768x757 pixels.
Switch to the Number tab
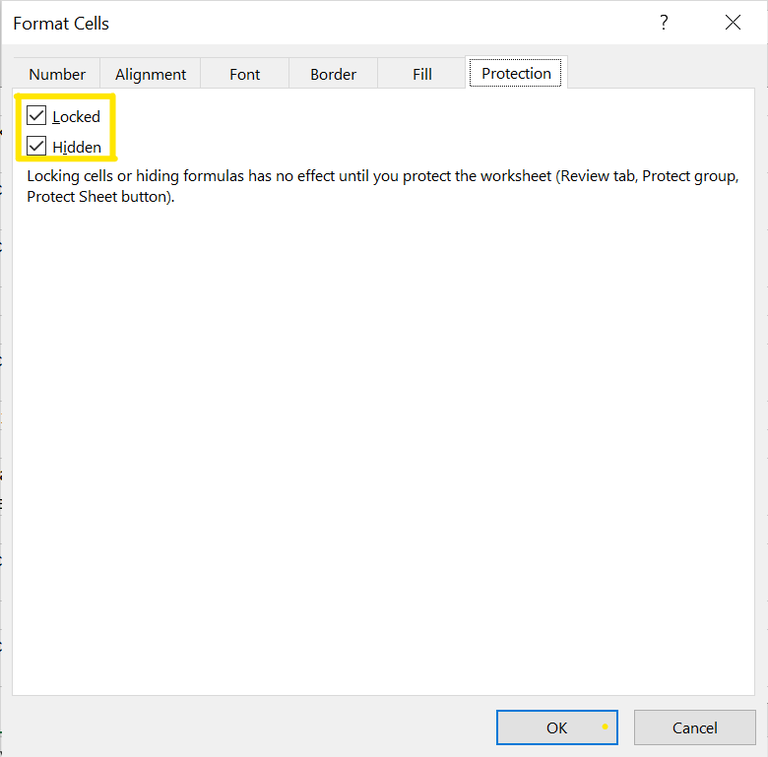57,74
